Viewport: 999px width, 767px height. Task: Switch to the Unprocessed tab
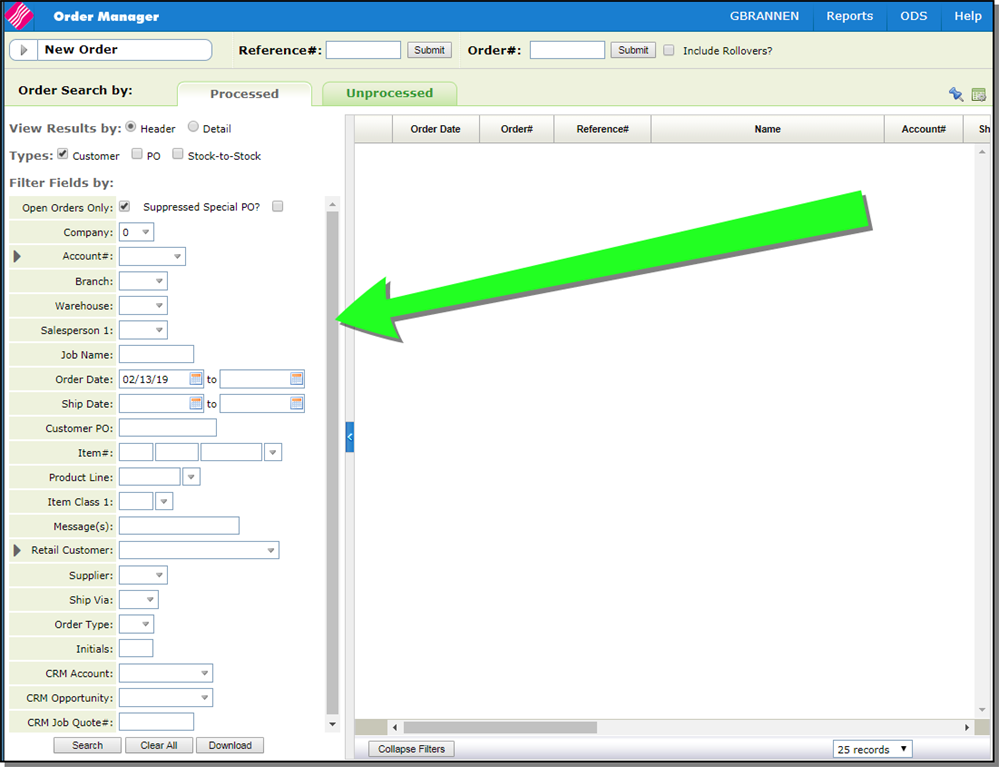[x=389, y=93]
